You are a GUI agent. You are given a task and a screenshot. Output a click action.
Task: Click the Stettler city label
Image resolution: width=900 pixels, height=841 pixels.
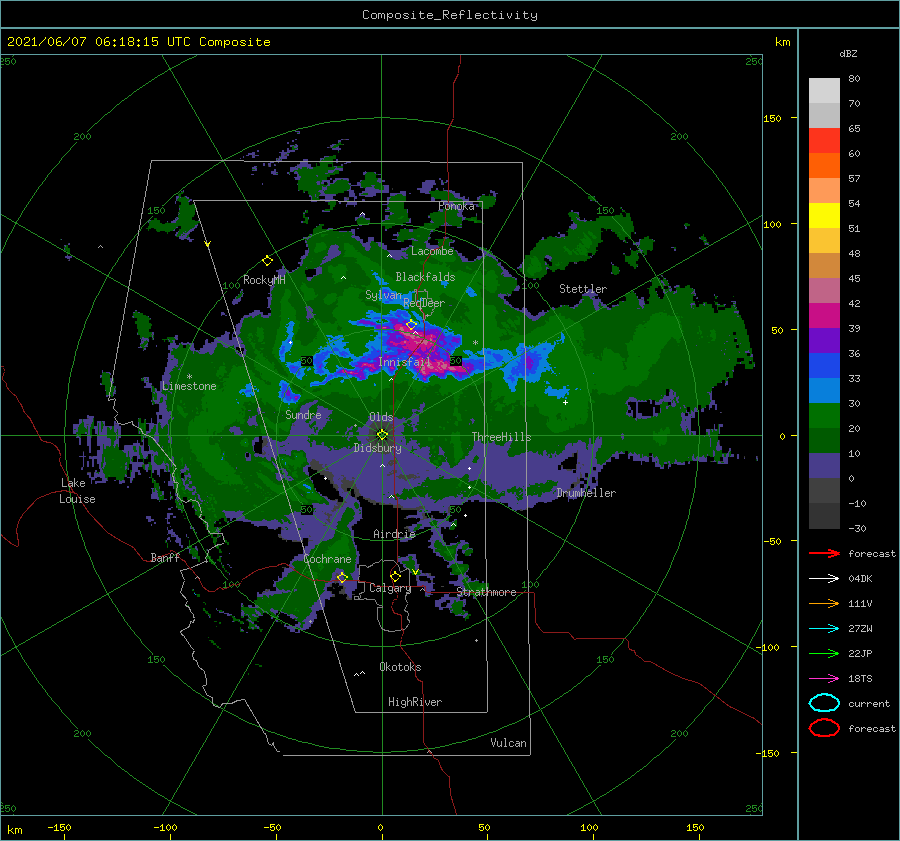click(583, 289)
